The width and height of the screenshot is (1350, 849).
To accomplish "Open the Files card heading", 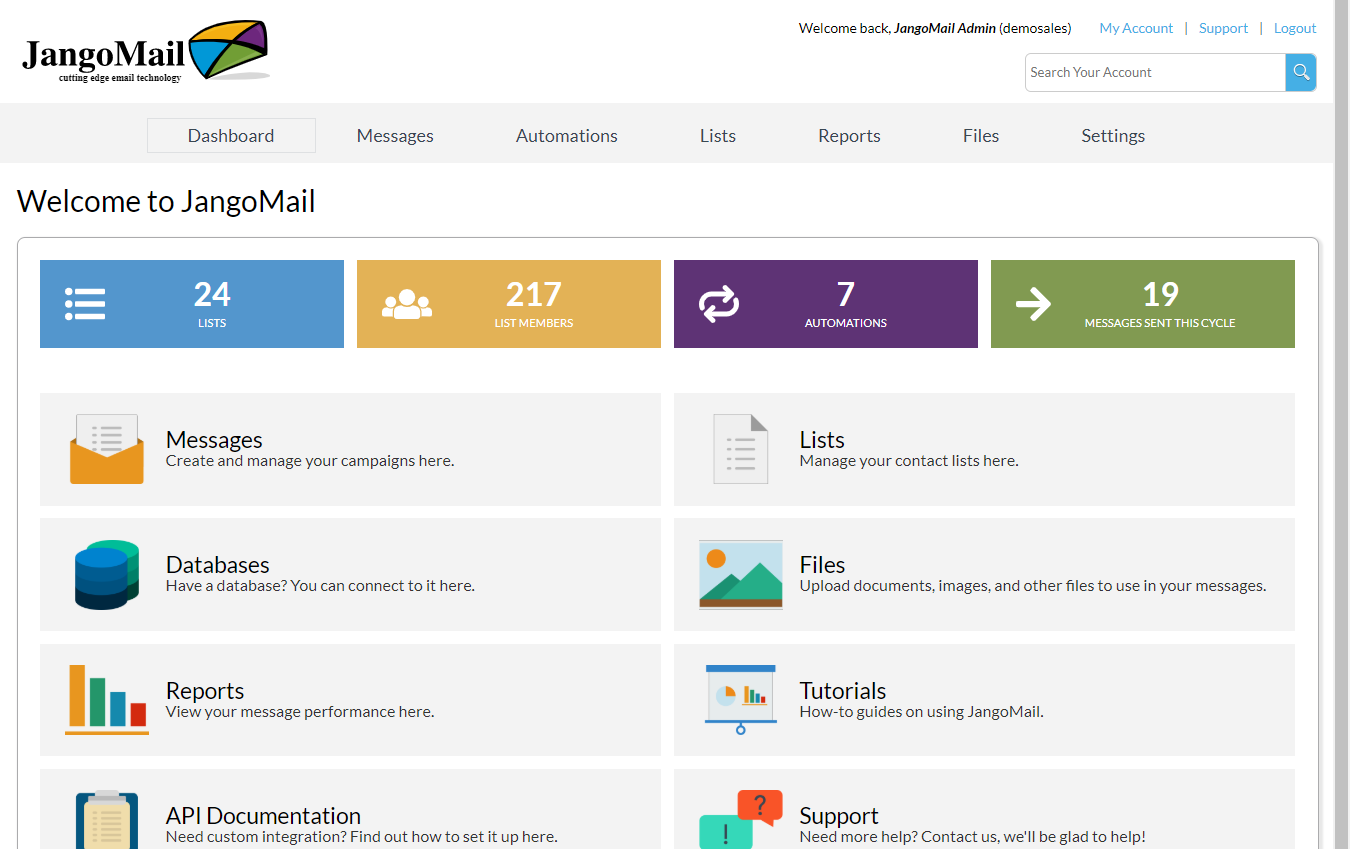I will 822,565.
